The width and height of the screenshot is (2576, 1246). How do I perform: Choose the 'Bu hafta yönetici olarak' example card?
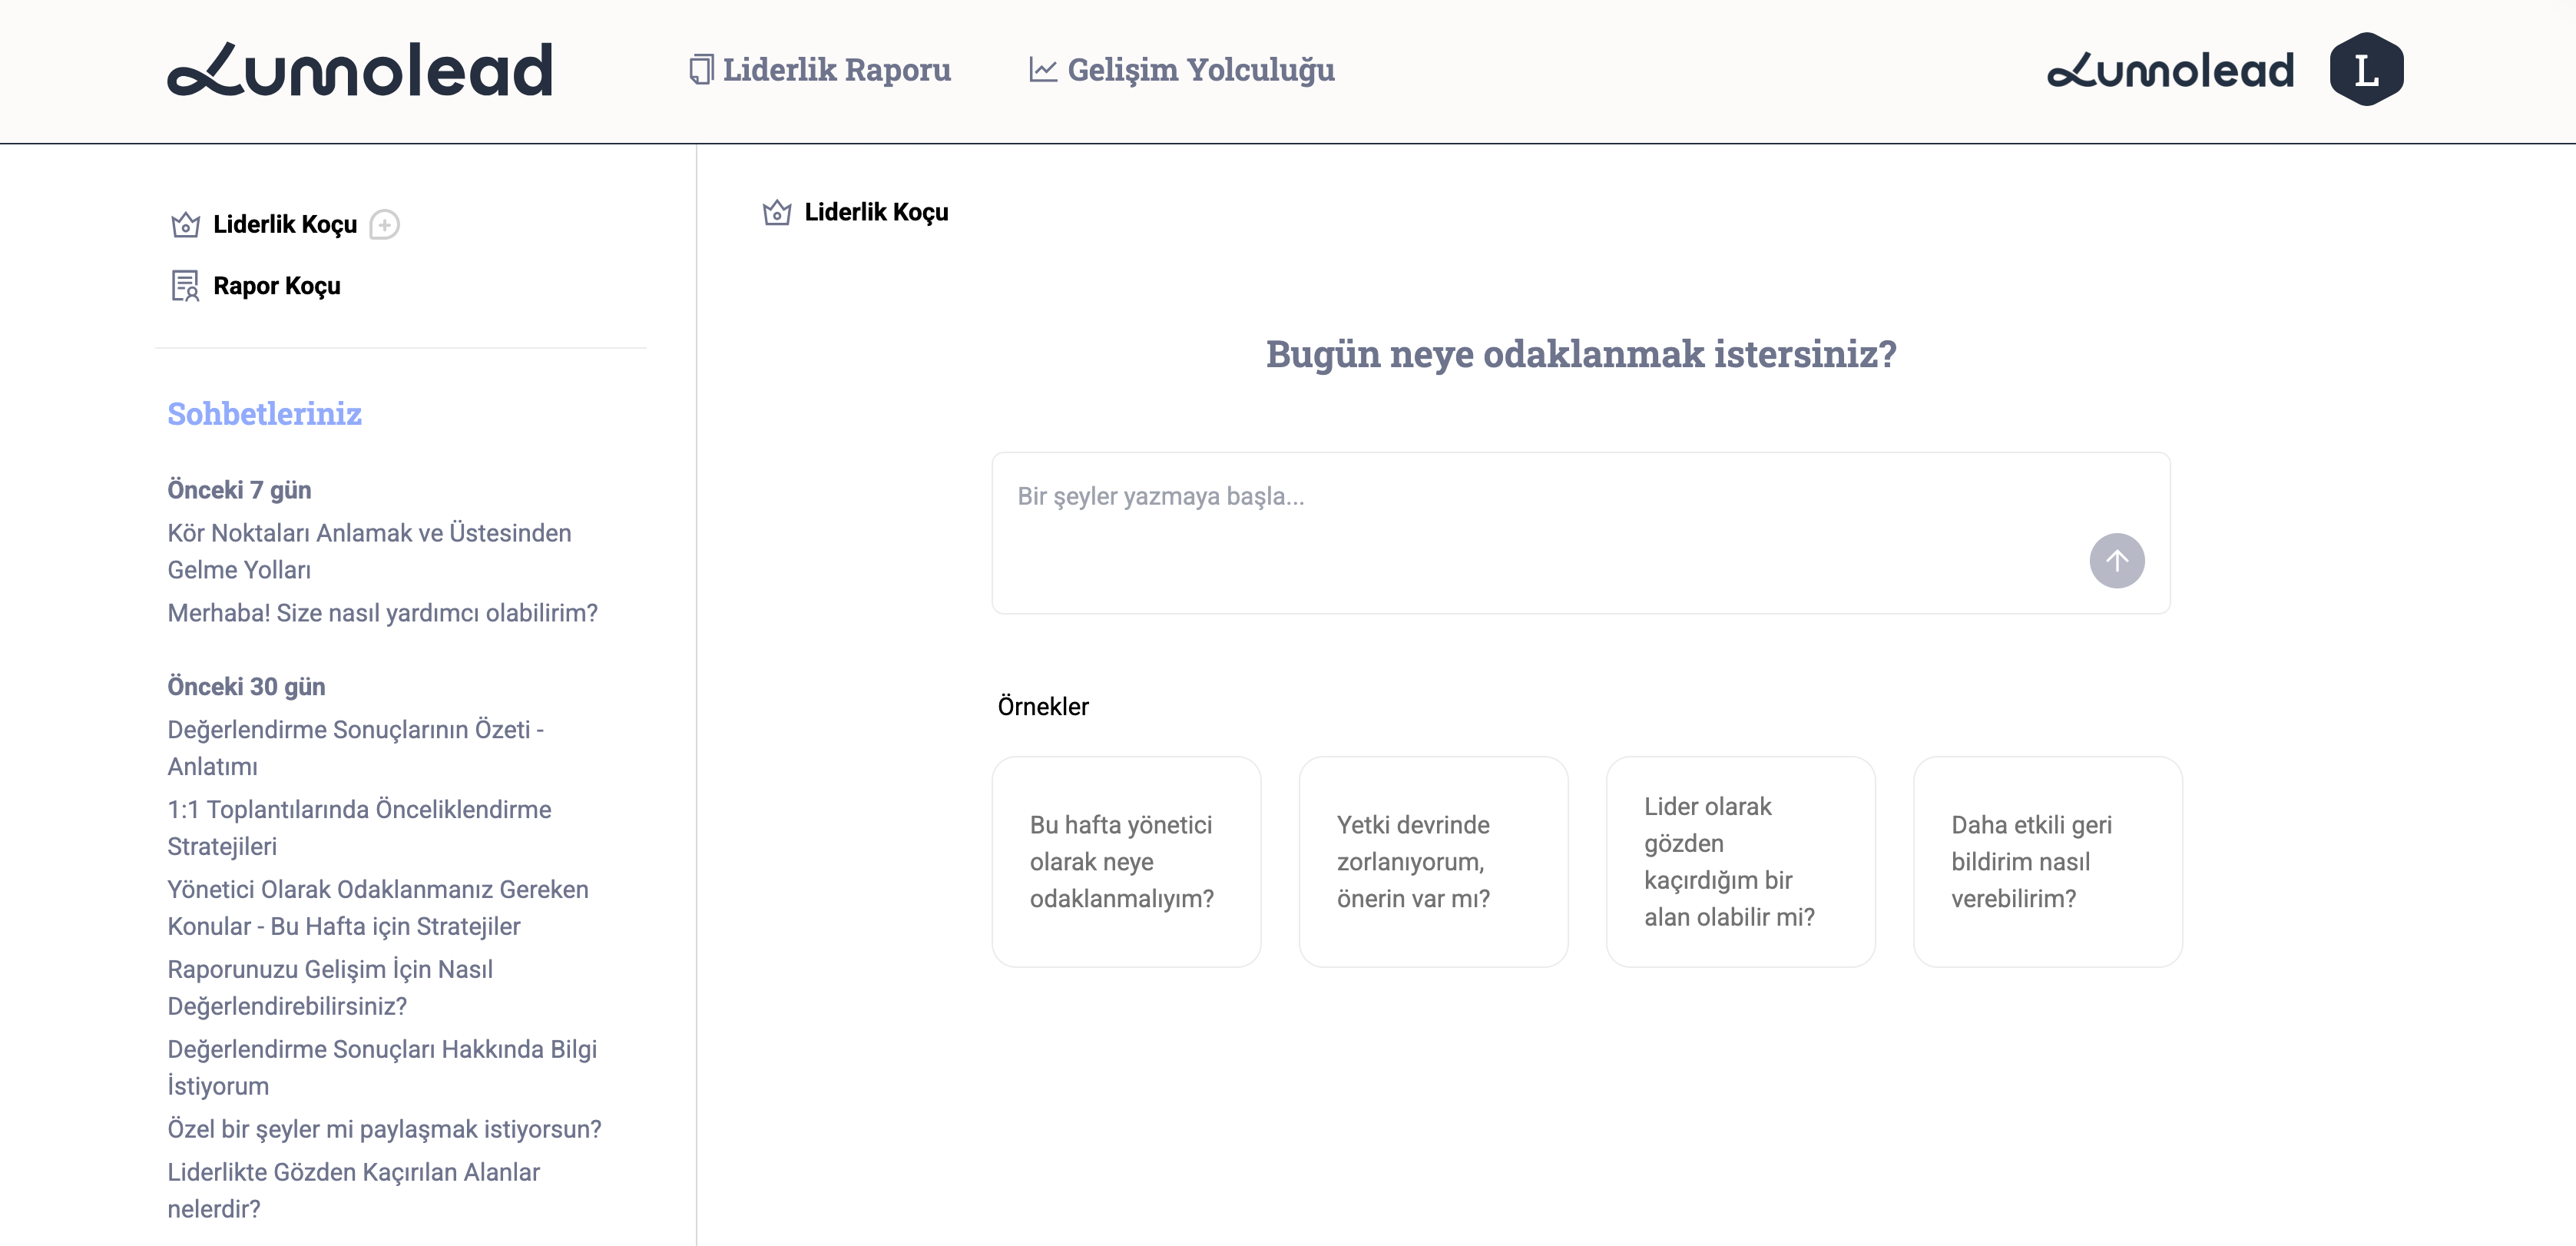pos(1126,861)
